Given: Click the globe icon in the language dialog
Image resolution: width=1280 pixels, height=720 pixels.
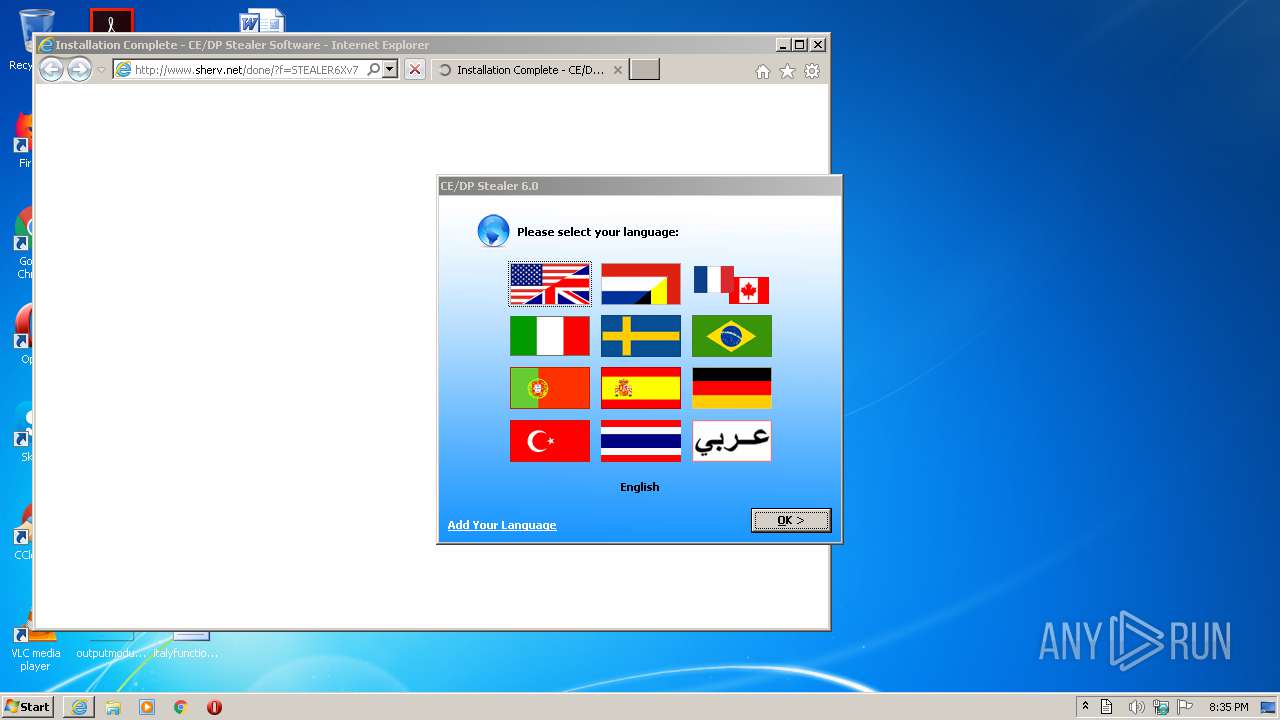Looking at the screenshot, I should [493, 231].
